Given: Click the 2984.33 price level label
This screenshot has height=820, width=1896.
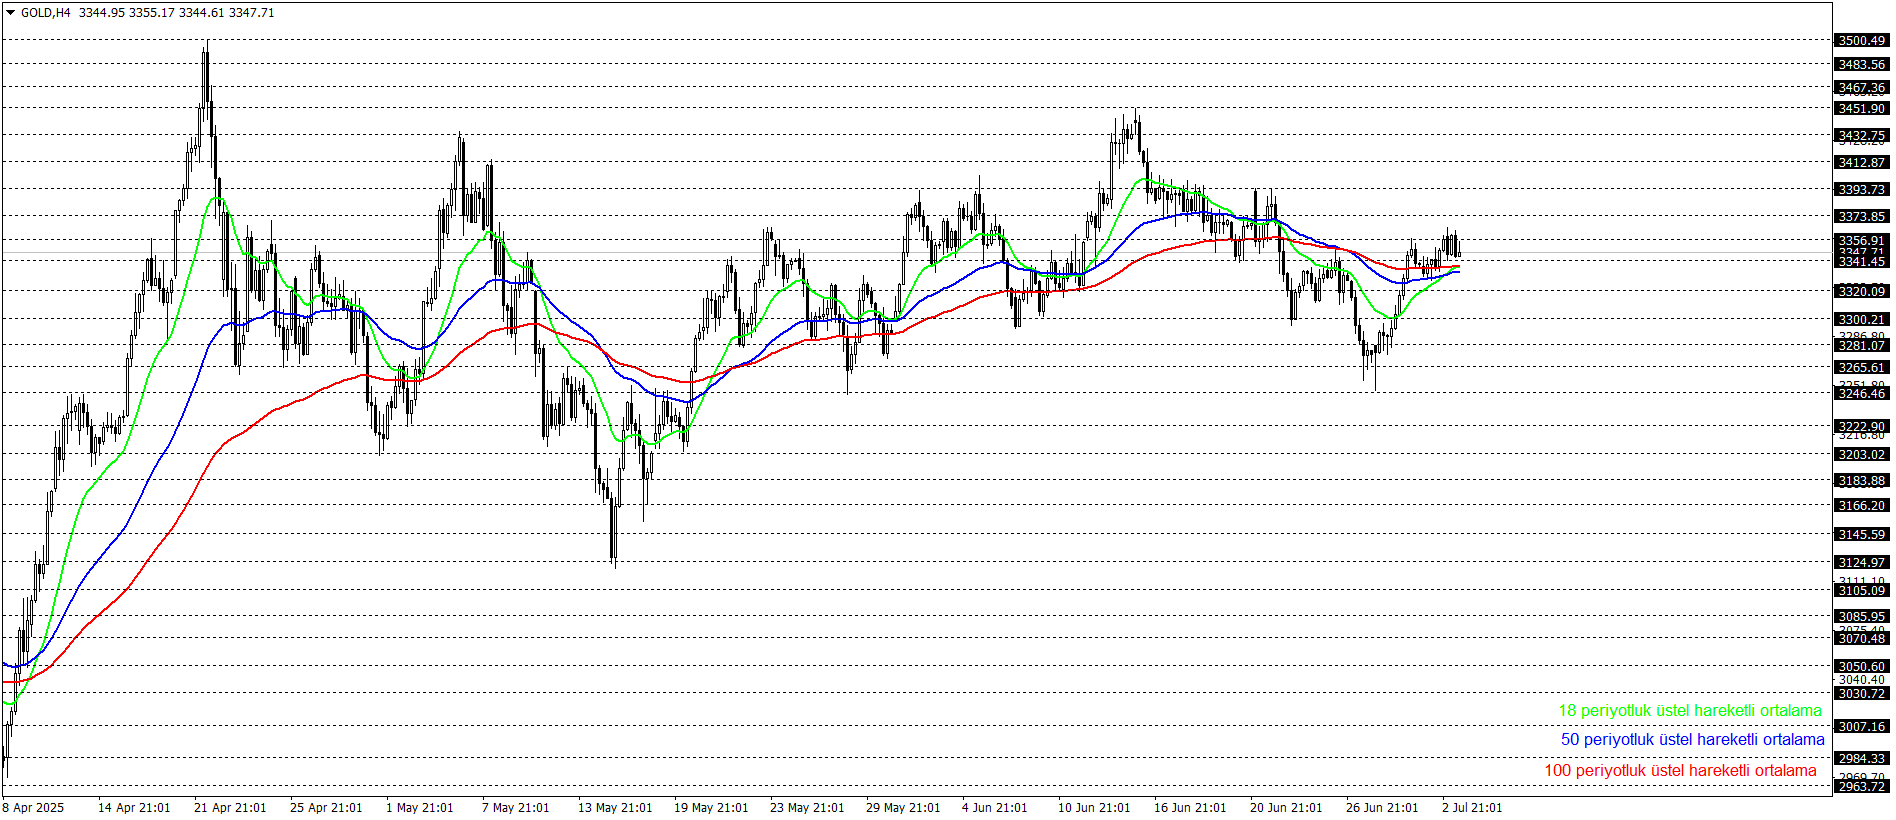Looking at the screenshot, I should (1862, 759).
